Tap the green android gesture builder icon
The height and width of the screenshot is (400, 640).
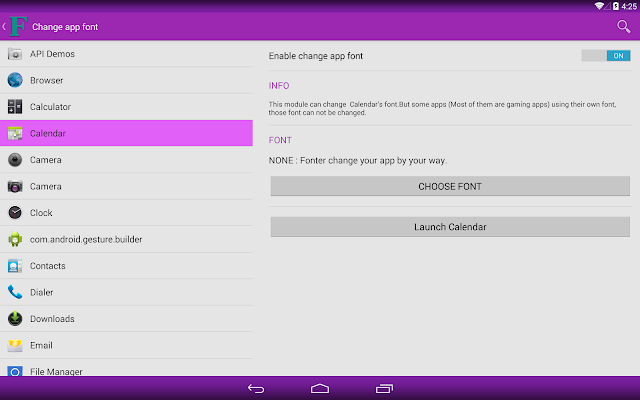click(x=15, y=239)
